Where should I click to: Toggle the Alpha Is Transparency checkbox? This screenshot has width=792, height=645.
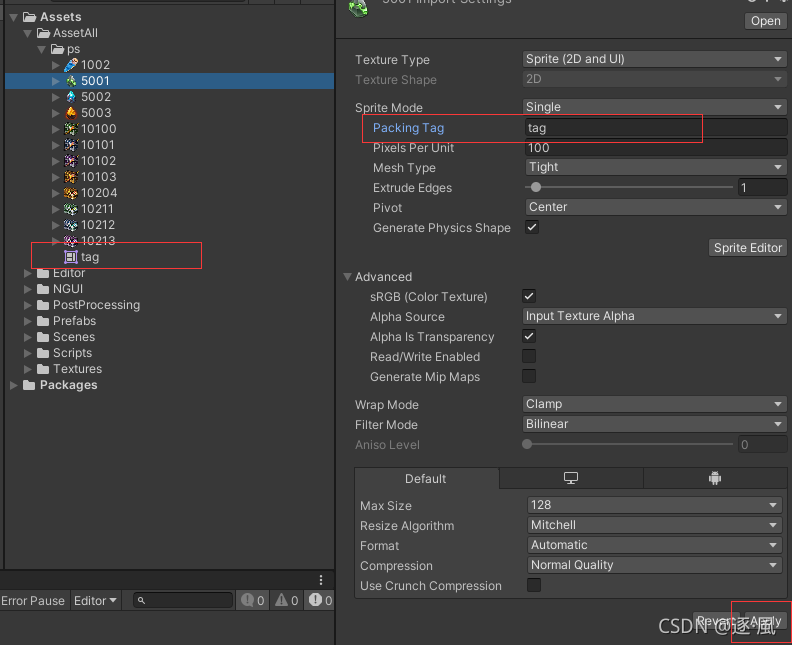[529, 336]
